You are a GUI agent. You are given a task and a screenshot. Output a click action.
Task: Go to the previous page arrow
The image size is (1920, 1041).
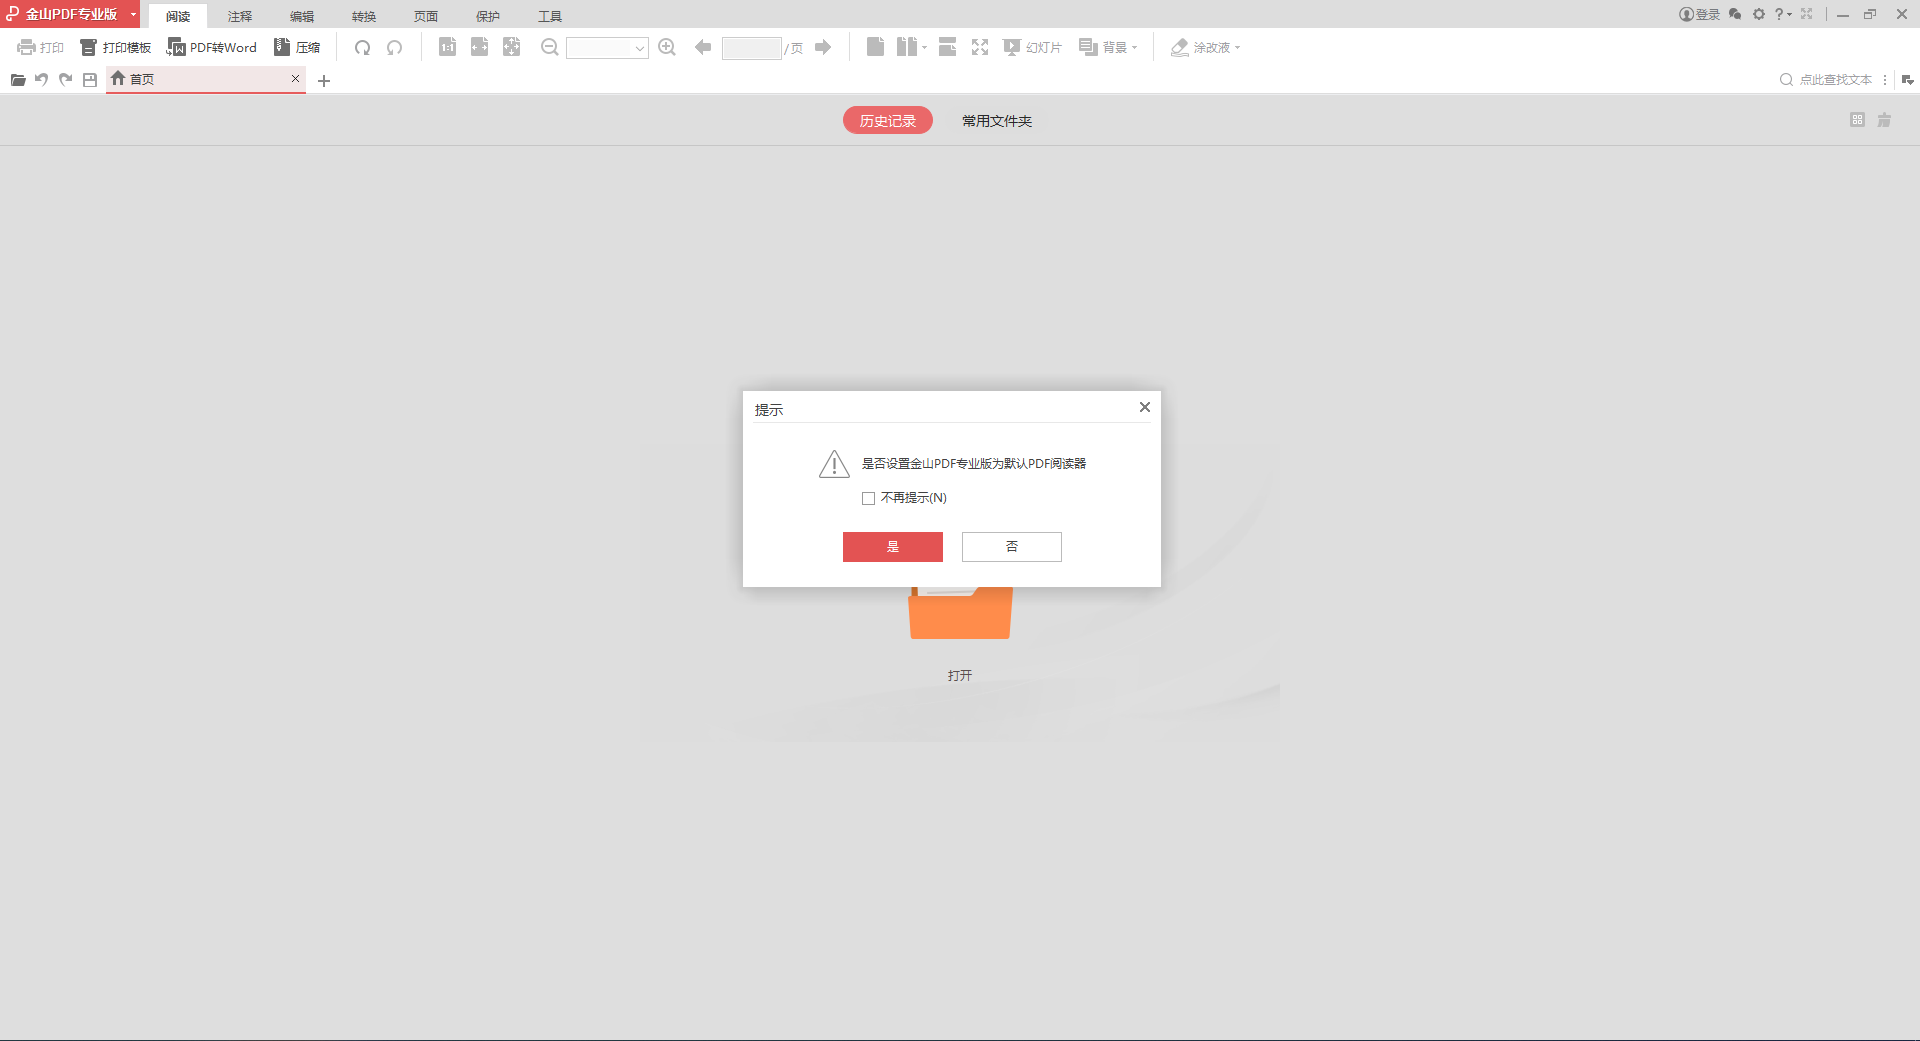click(703, 47)
